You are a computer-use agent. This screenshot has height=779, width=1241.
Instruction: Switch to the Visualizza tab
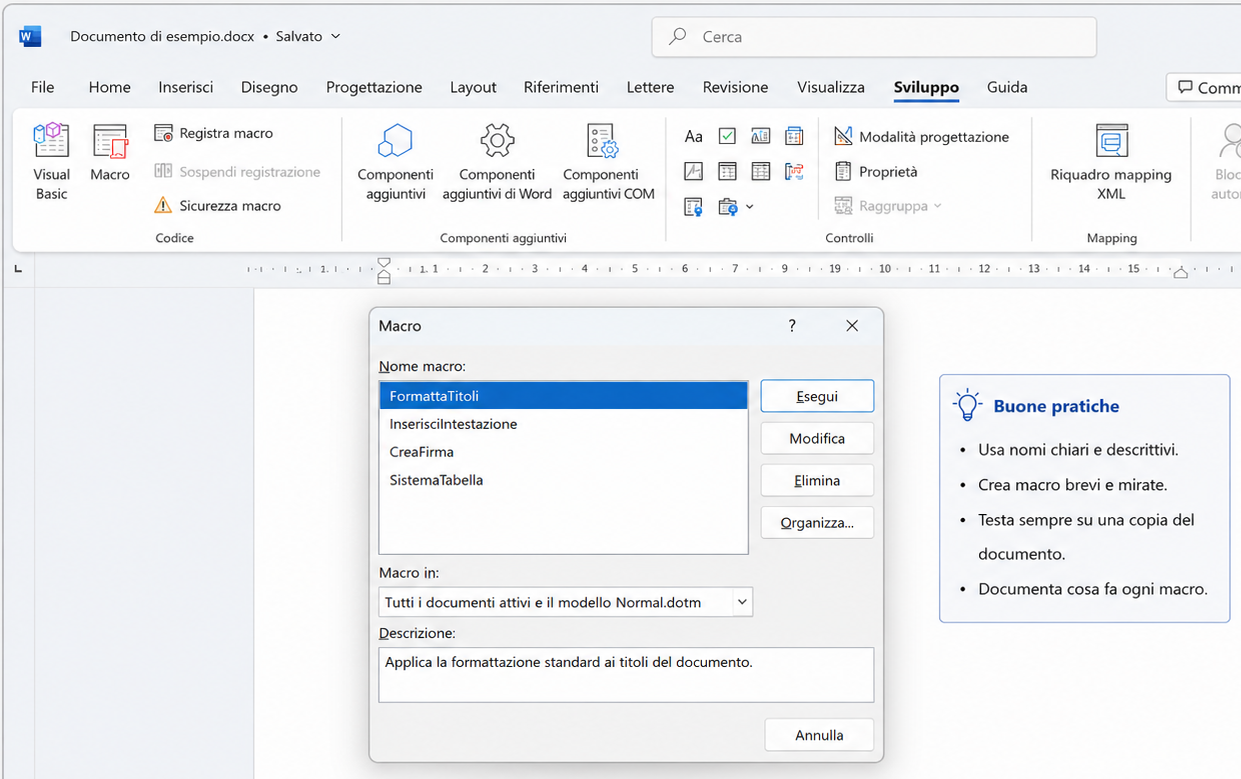(831, 87)
